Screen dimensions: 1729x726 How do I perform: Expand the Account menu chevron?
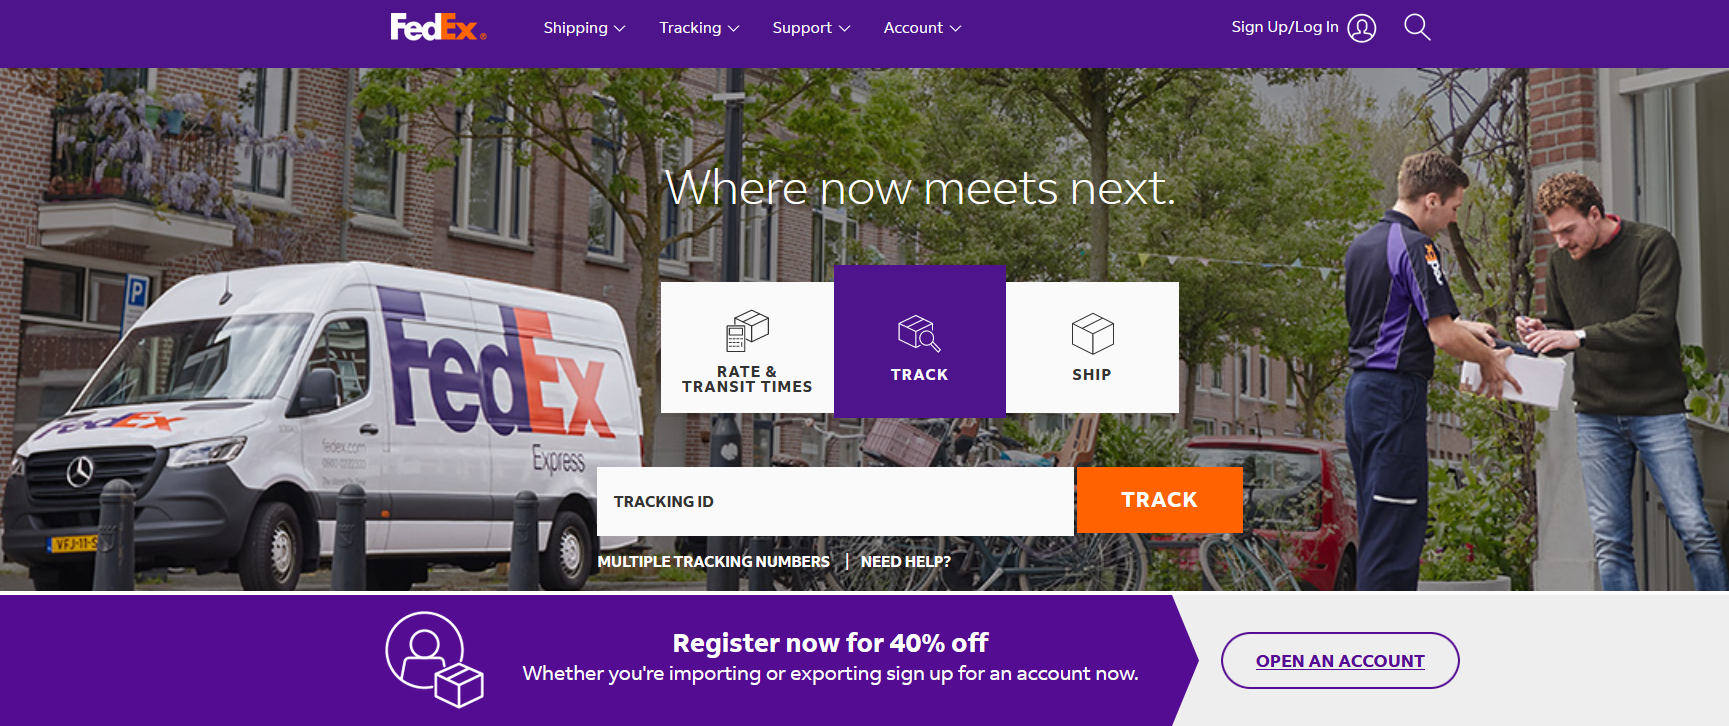coord(956,29)
